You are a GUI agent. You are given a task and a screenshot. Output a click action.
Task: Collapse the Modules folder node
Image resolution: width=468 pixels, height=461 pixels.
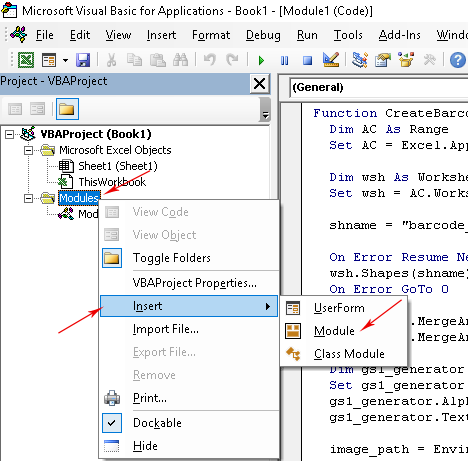[28, 198]
